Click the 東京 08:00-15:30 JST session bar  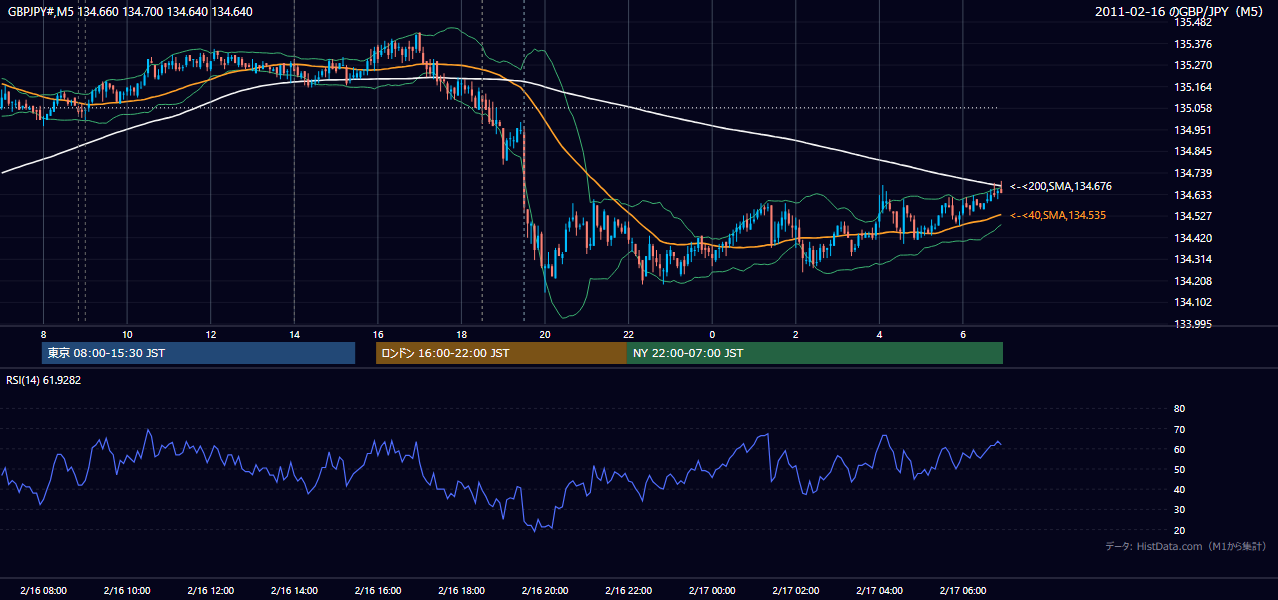click(198, 353)
